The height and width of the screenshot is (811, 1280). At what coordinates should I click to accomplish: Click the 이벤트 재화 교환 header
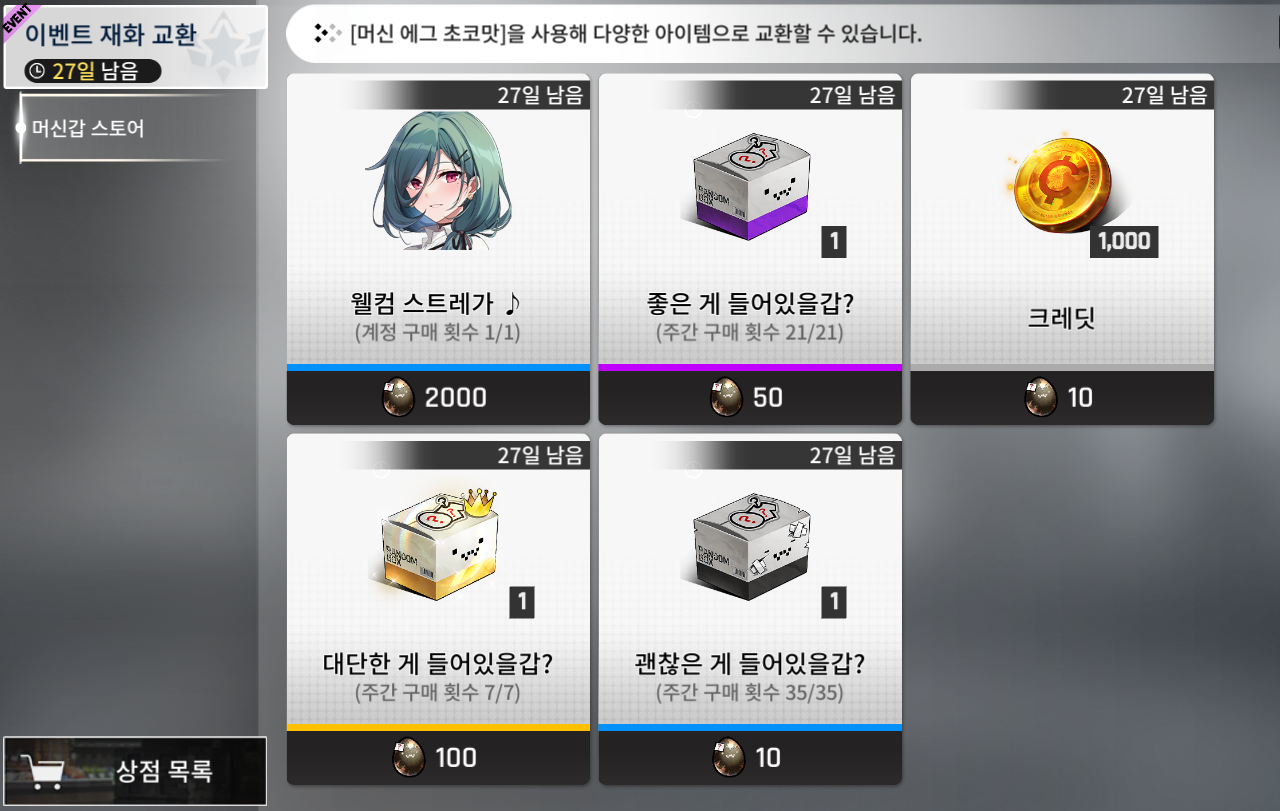pos(111,34)
